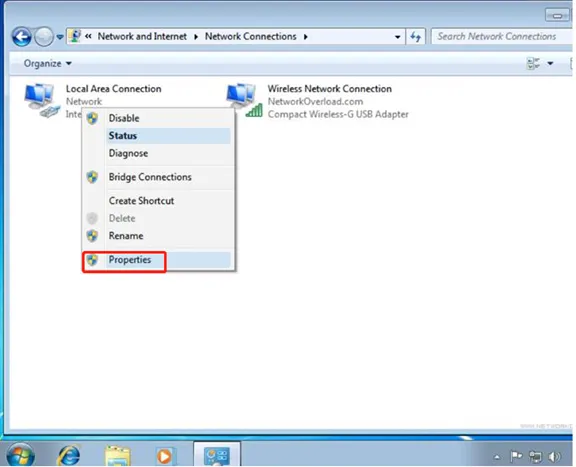
Task: Click the volume speaker tray icon
Action: coord(554,457)
